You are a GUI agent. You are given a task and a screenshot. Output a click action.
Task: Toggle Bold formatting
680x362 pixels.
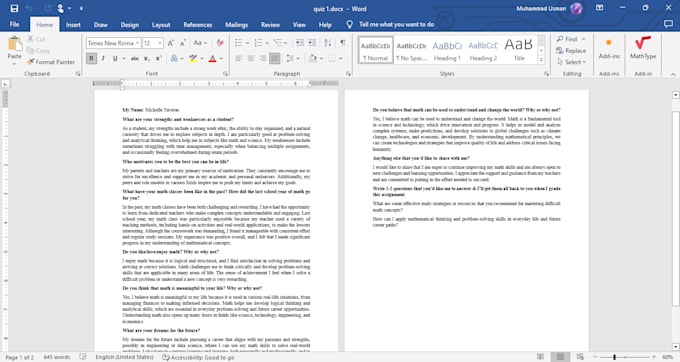[91, 58]
